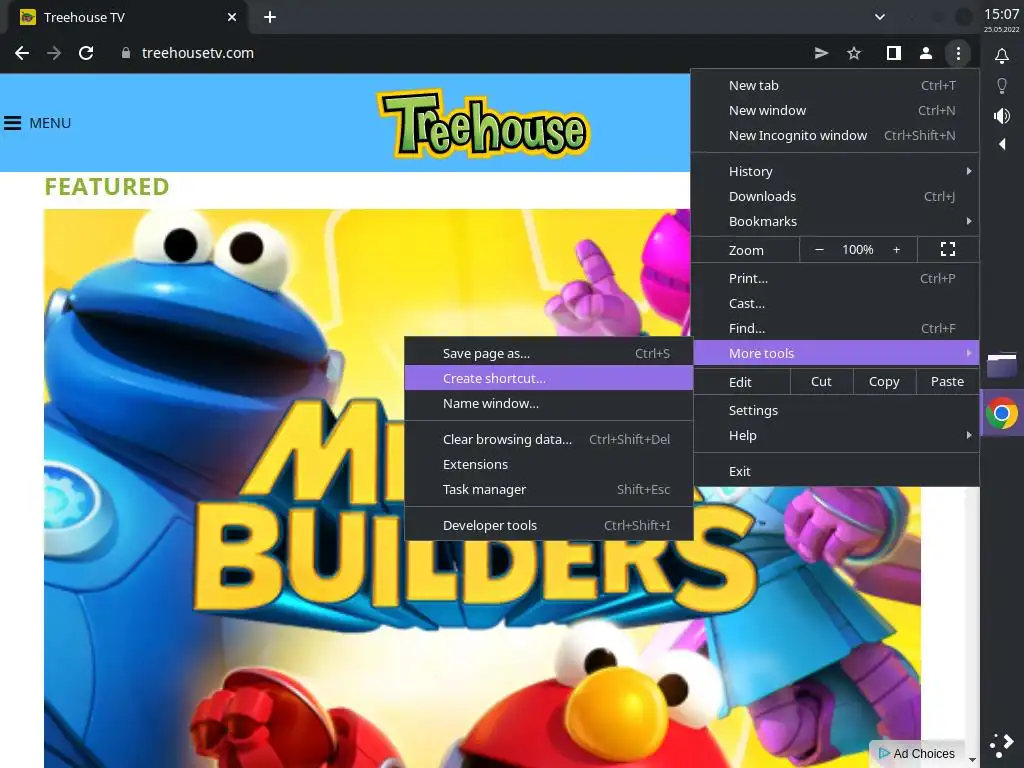The height and width of the screenshot is (768, 1024).
Task: Expand the Bookmarks submenu
Action: [x=835, y=221]
